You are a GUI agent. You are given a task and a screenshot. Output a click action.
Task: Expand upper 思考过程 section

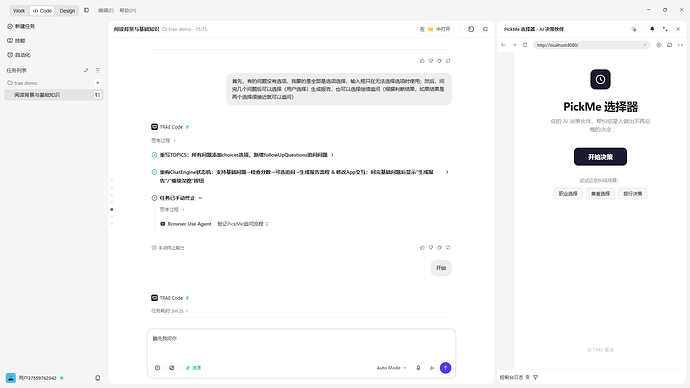pos(163,141)
